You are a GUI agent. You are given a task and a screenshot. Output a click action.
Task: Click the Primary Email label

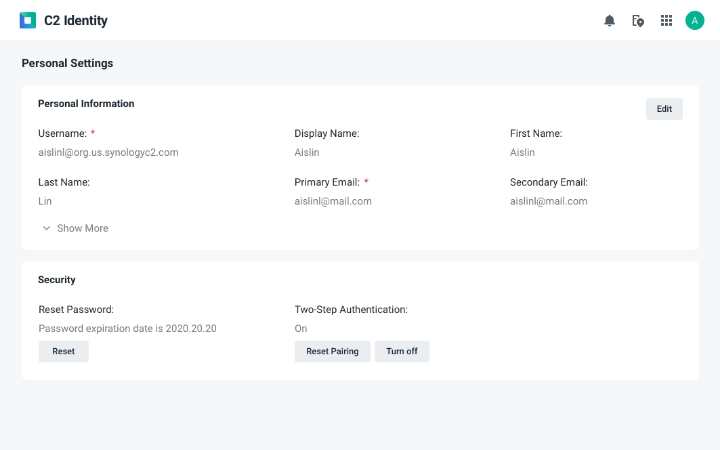point(327,182)
